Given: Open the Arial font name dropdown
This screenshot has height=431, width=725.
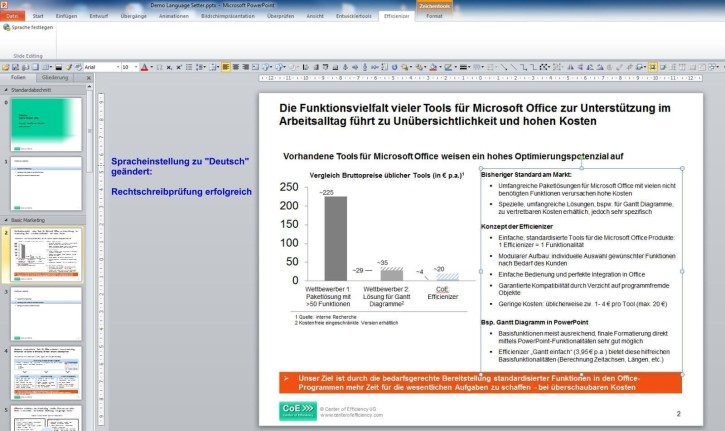Looking at the screenshot, I should coord(118,67).
